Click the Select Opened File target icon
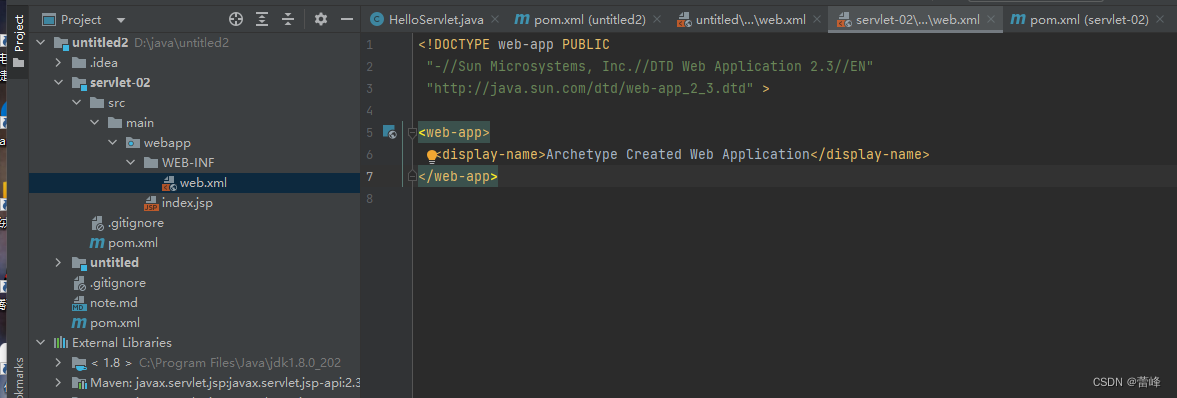 point(236,20)
